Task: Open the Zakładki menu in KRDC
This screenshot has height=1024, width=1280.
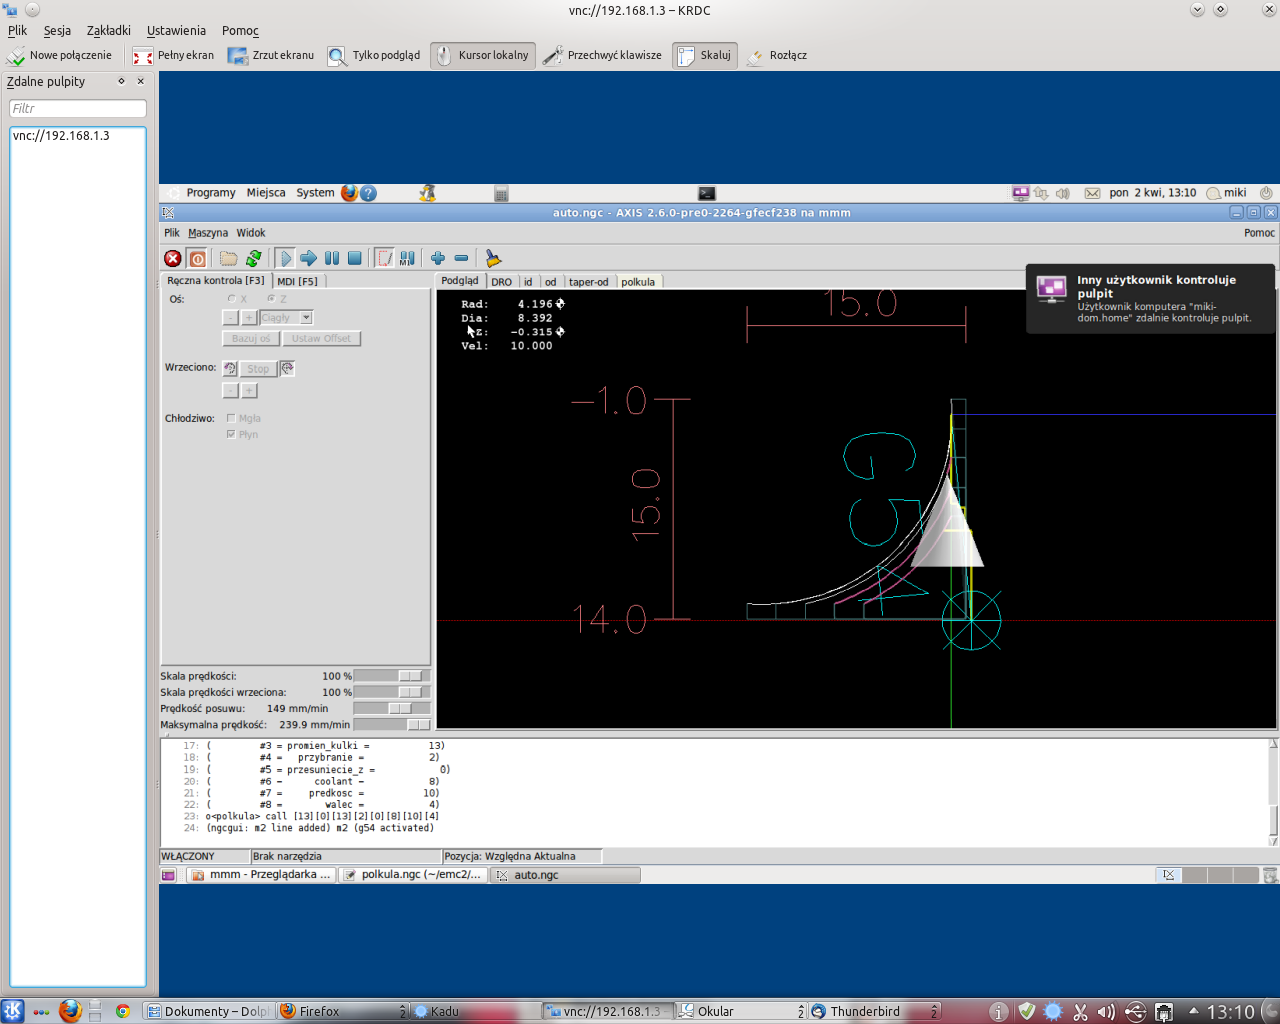Action: pyautogui.click(x=108, y=31)
